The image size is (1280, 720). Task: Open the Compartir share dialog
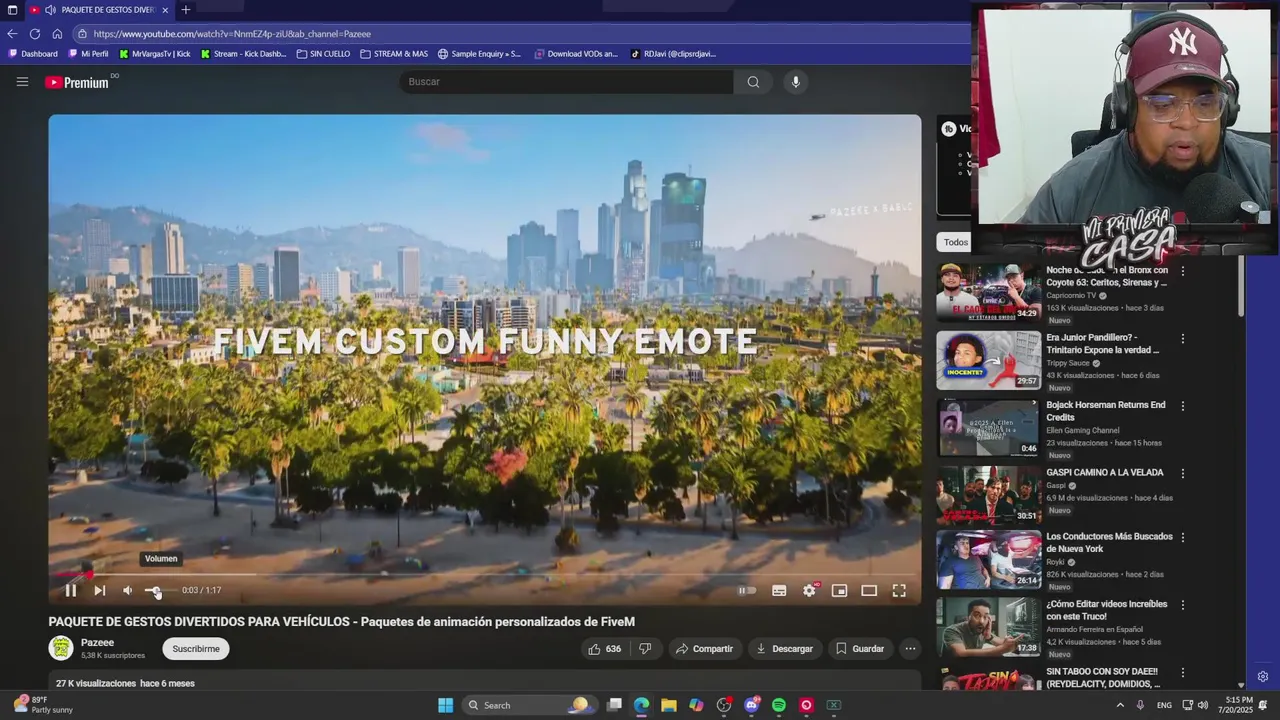point(705,649)
